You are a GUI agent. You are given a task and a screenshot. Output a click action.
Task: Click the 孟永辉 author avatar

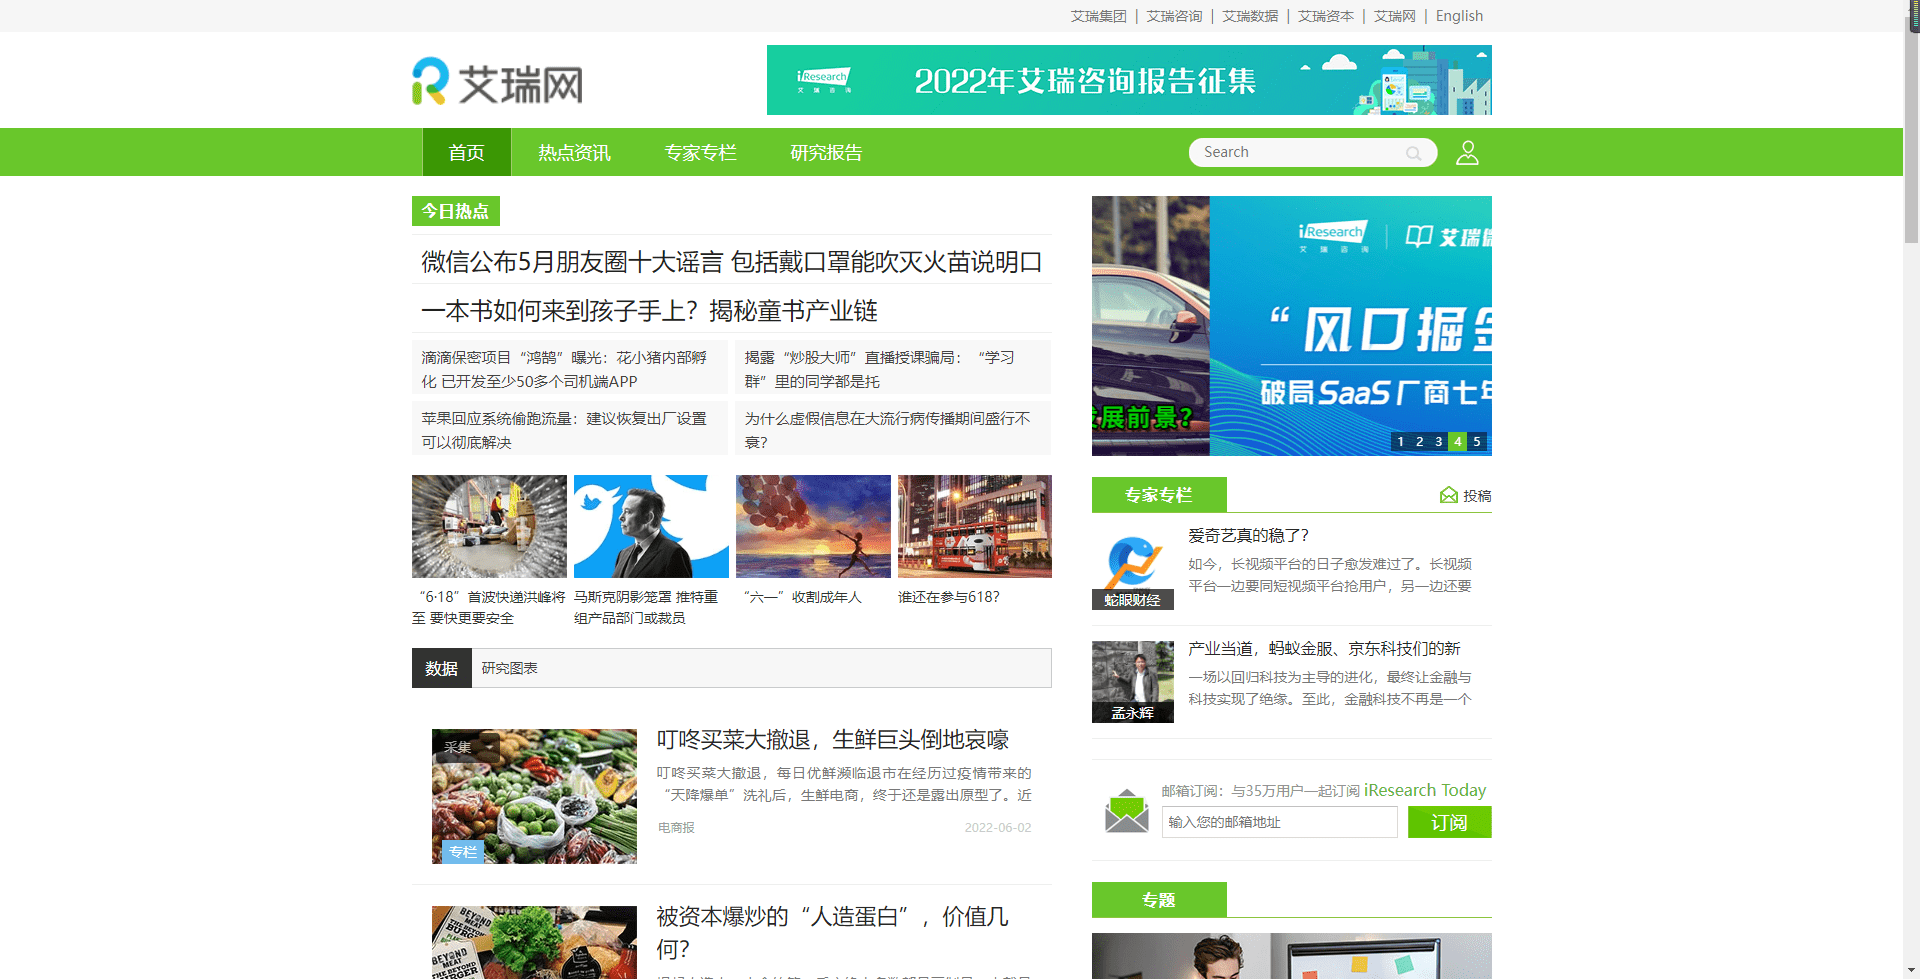[x=1132, y=680]
